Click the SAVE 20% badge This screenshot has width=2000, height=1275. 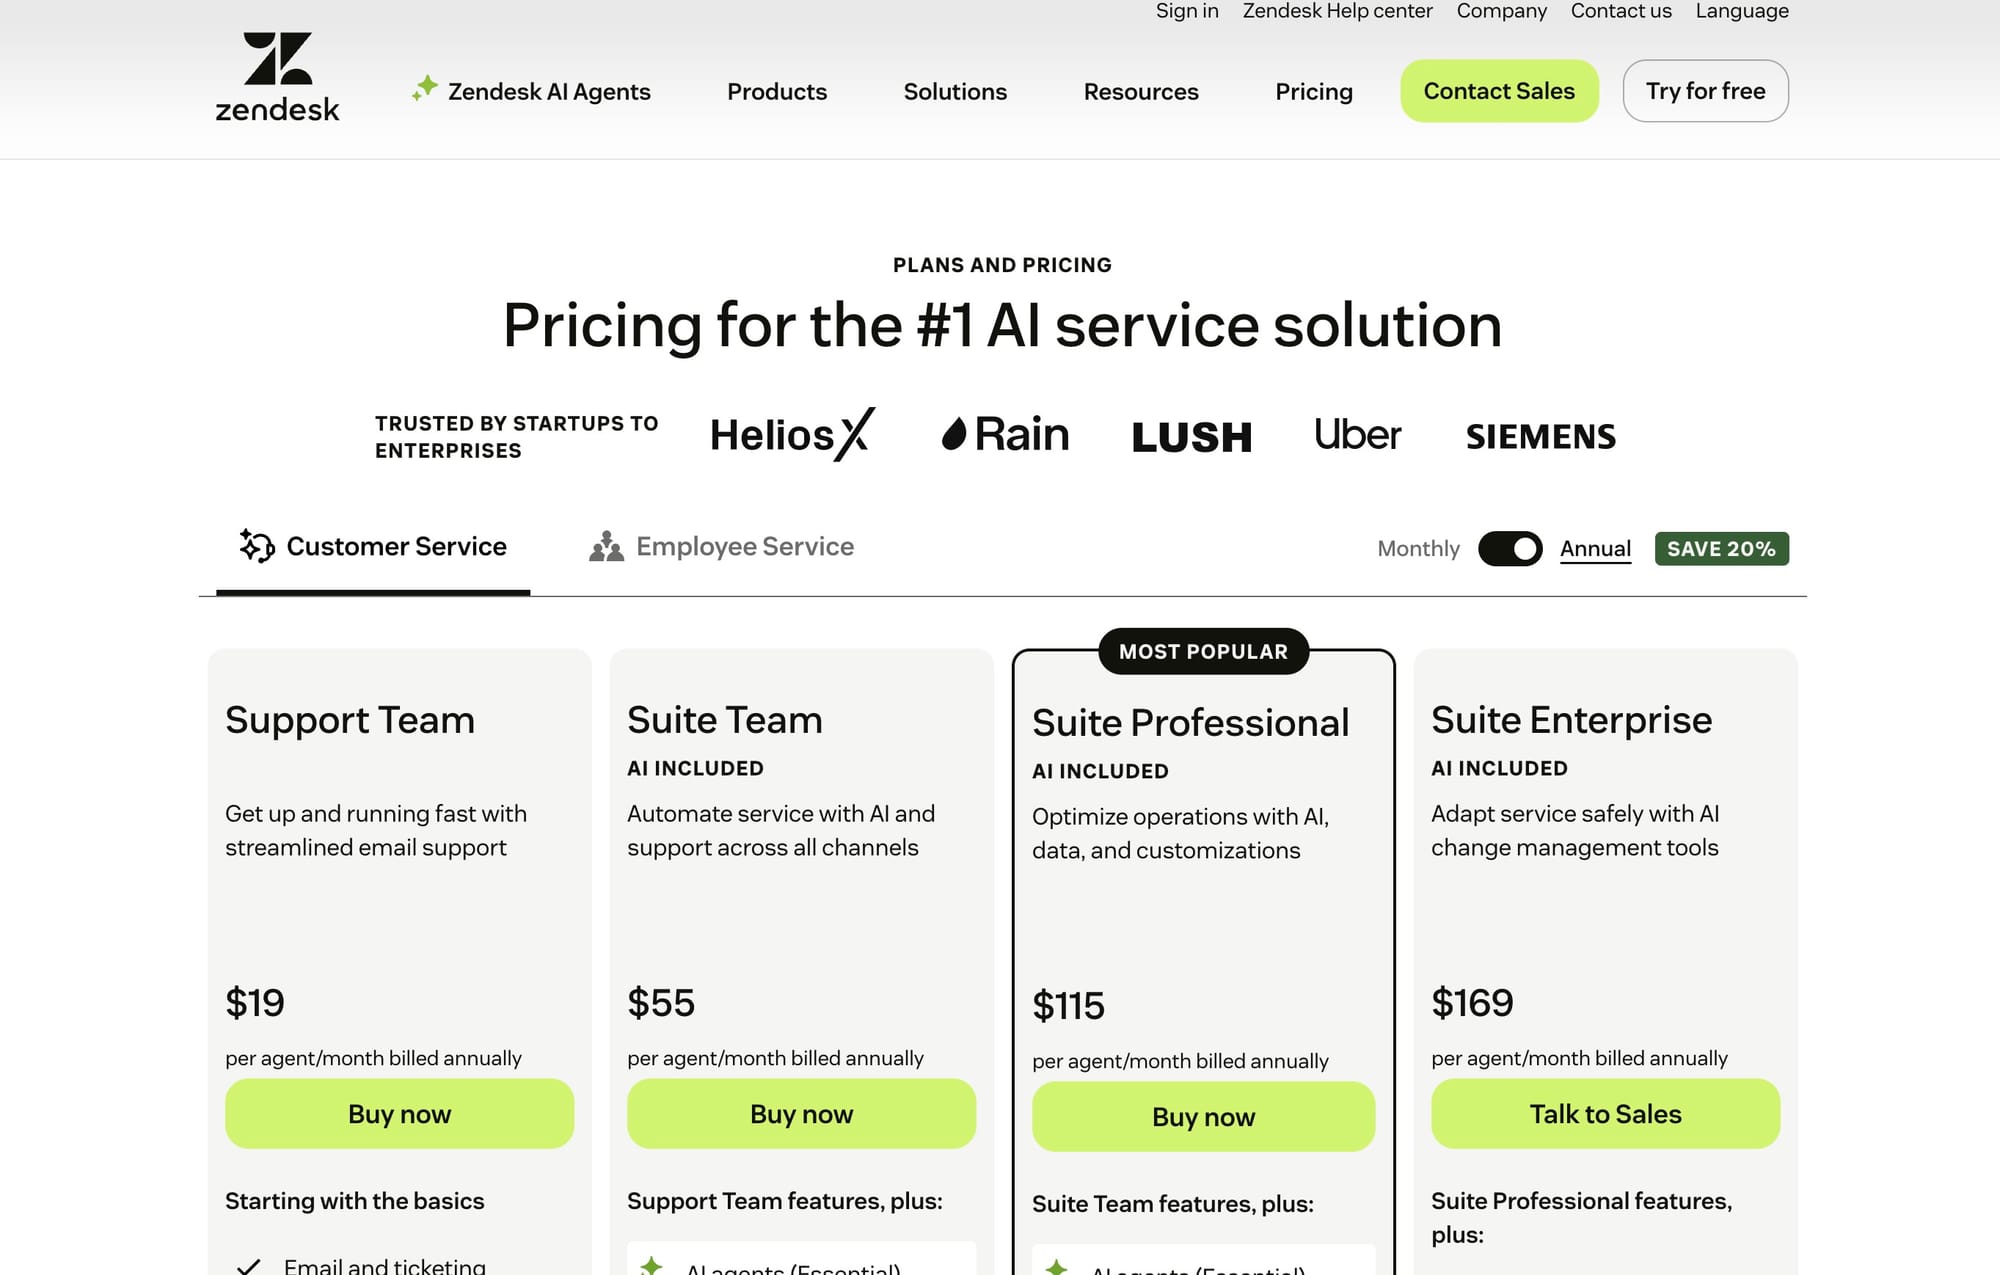[1721, 548]
